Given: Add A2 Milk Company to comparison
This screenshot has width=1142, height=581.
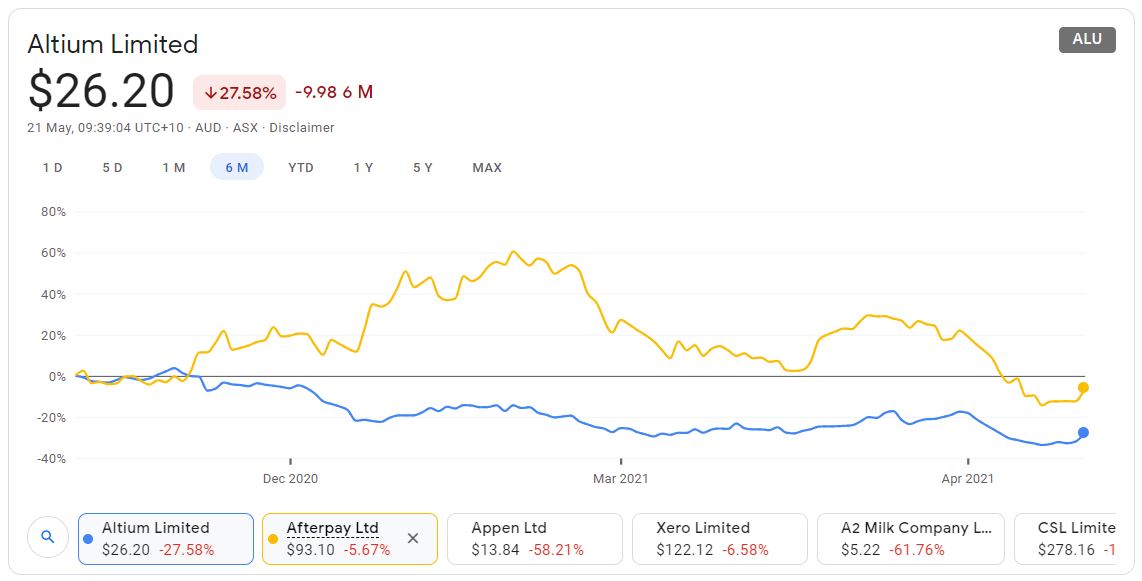Looking at the screenshot, I should click(x=904, y=539).
